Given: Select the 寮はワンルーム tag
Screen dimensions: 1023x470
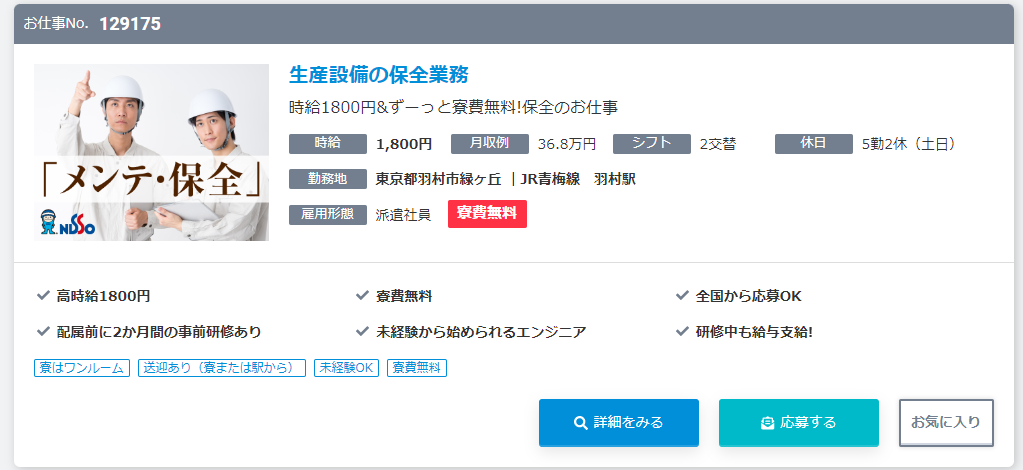Looking at the screenshot, I should [82, 368].
